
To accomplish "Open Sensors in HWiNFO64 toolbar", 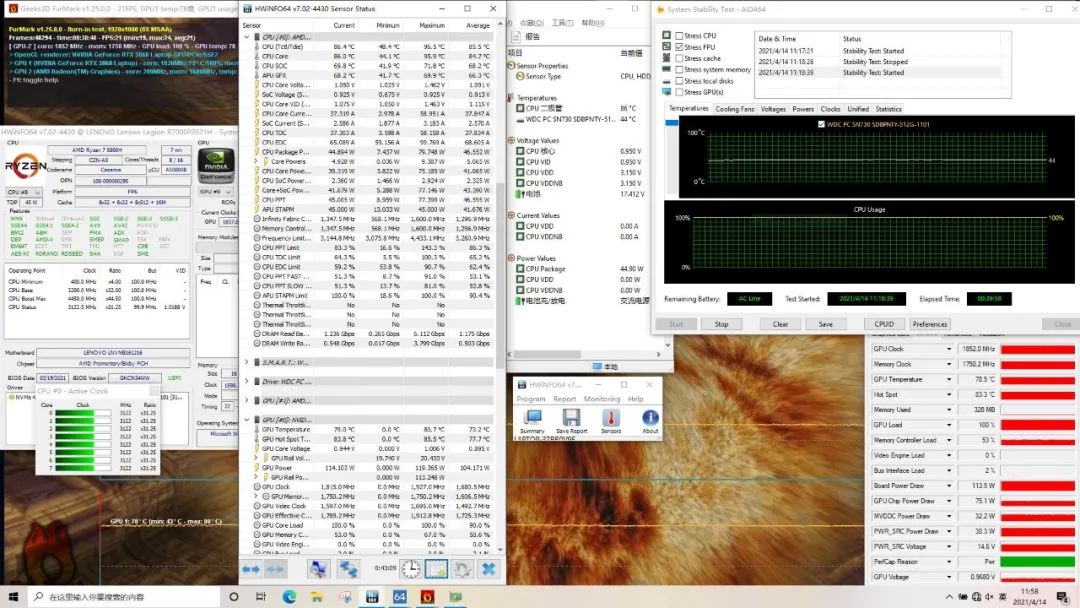I will click(x=610, y=418).
